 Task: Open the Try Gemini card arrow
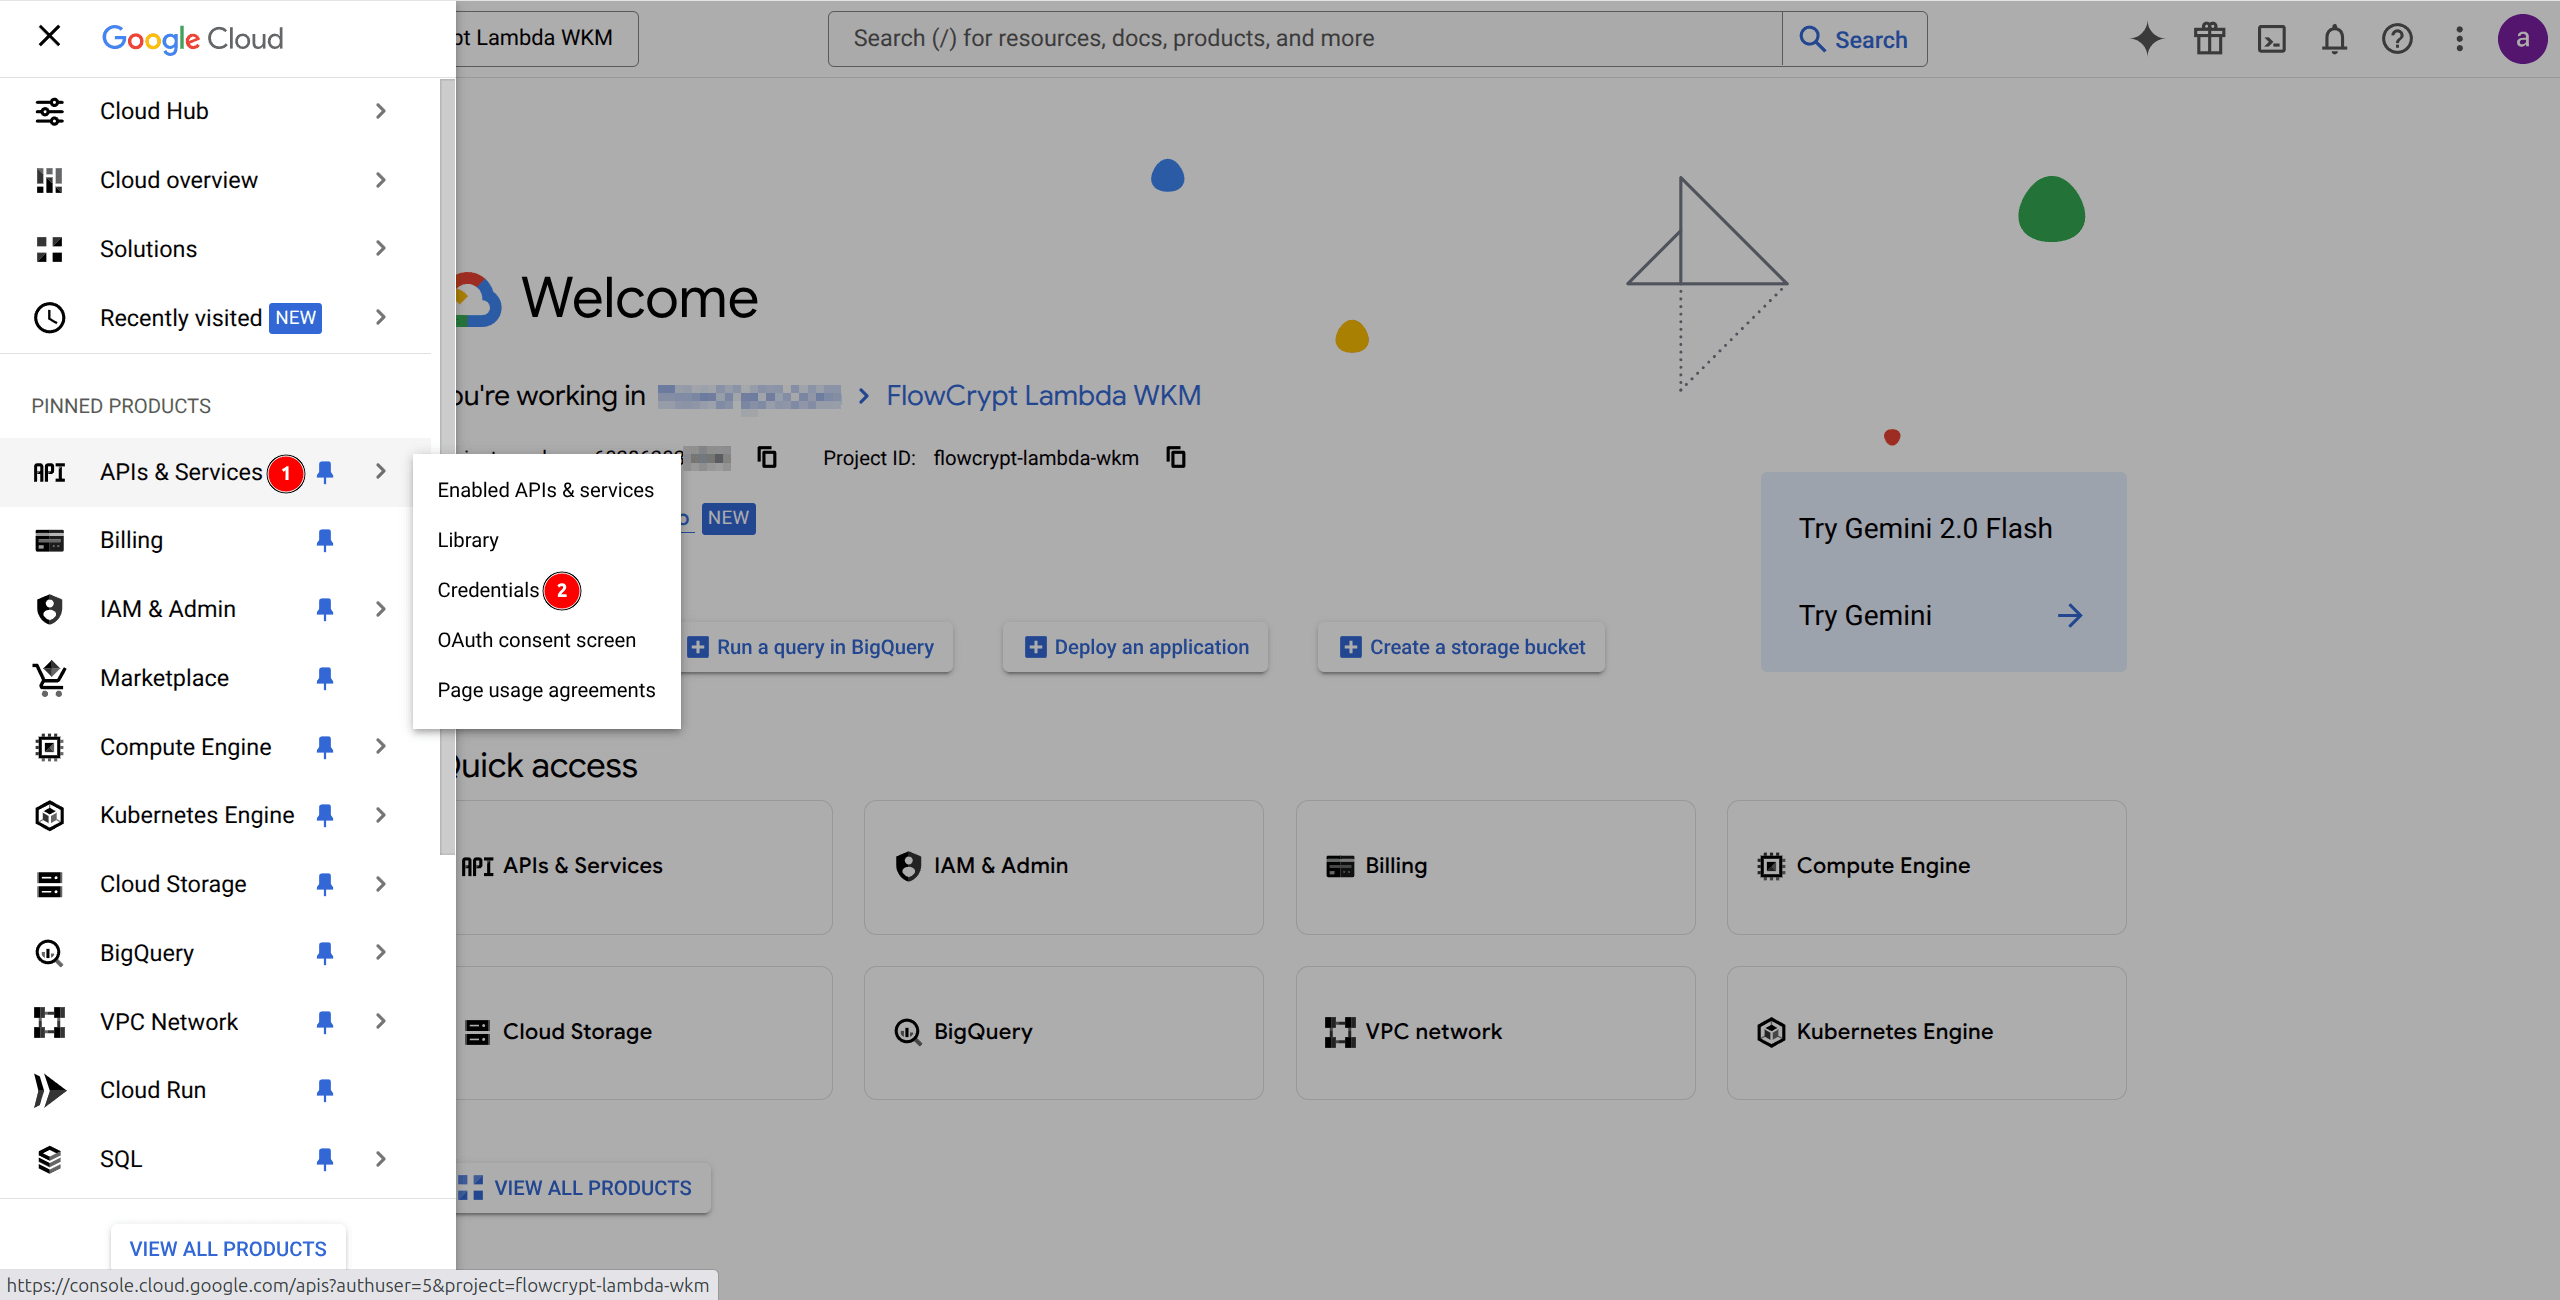point(2069,616)
